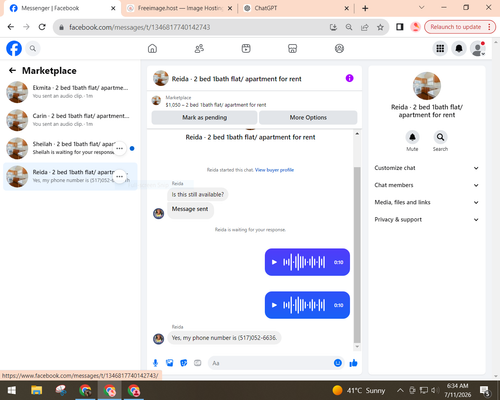This screenshot has height=400, width=500.
Task: Click the chat vertical scrollbar
Action: [x=357, y=255]
